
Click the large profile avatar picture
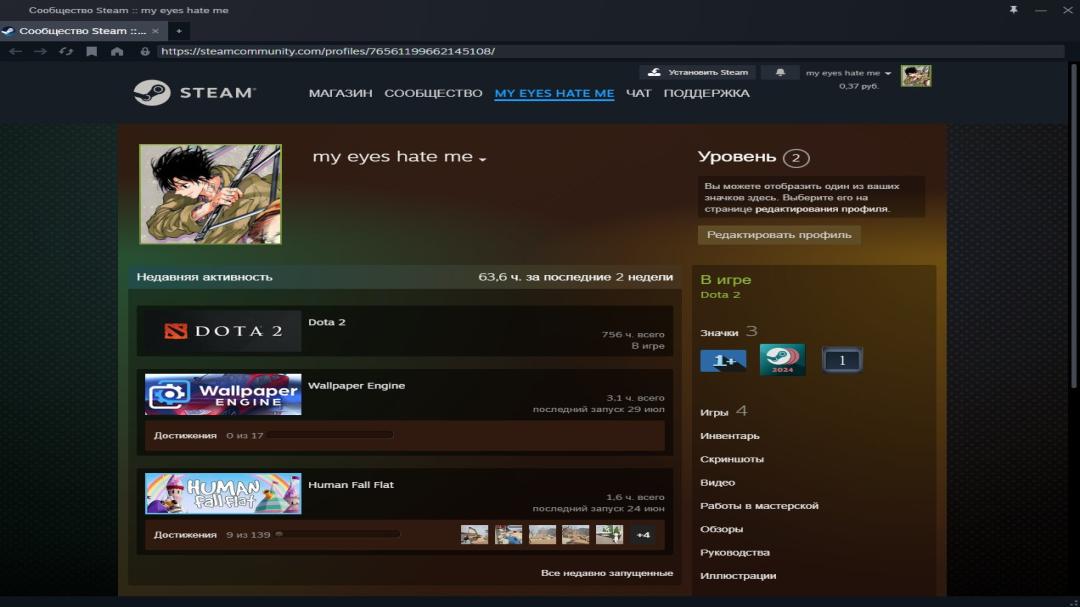210,194
